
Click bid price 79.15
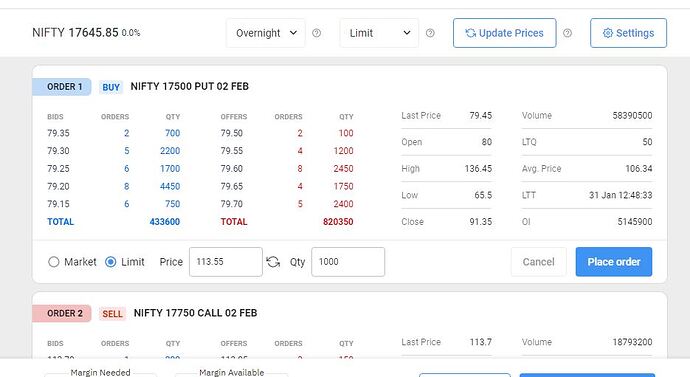point(59,204)
